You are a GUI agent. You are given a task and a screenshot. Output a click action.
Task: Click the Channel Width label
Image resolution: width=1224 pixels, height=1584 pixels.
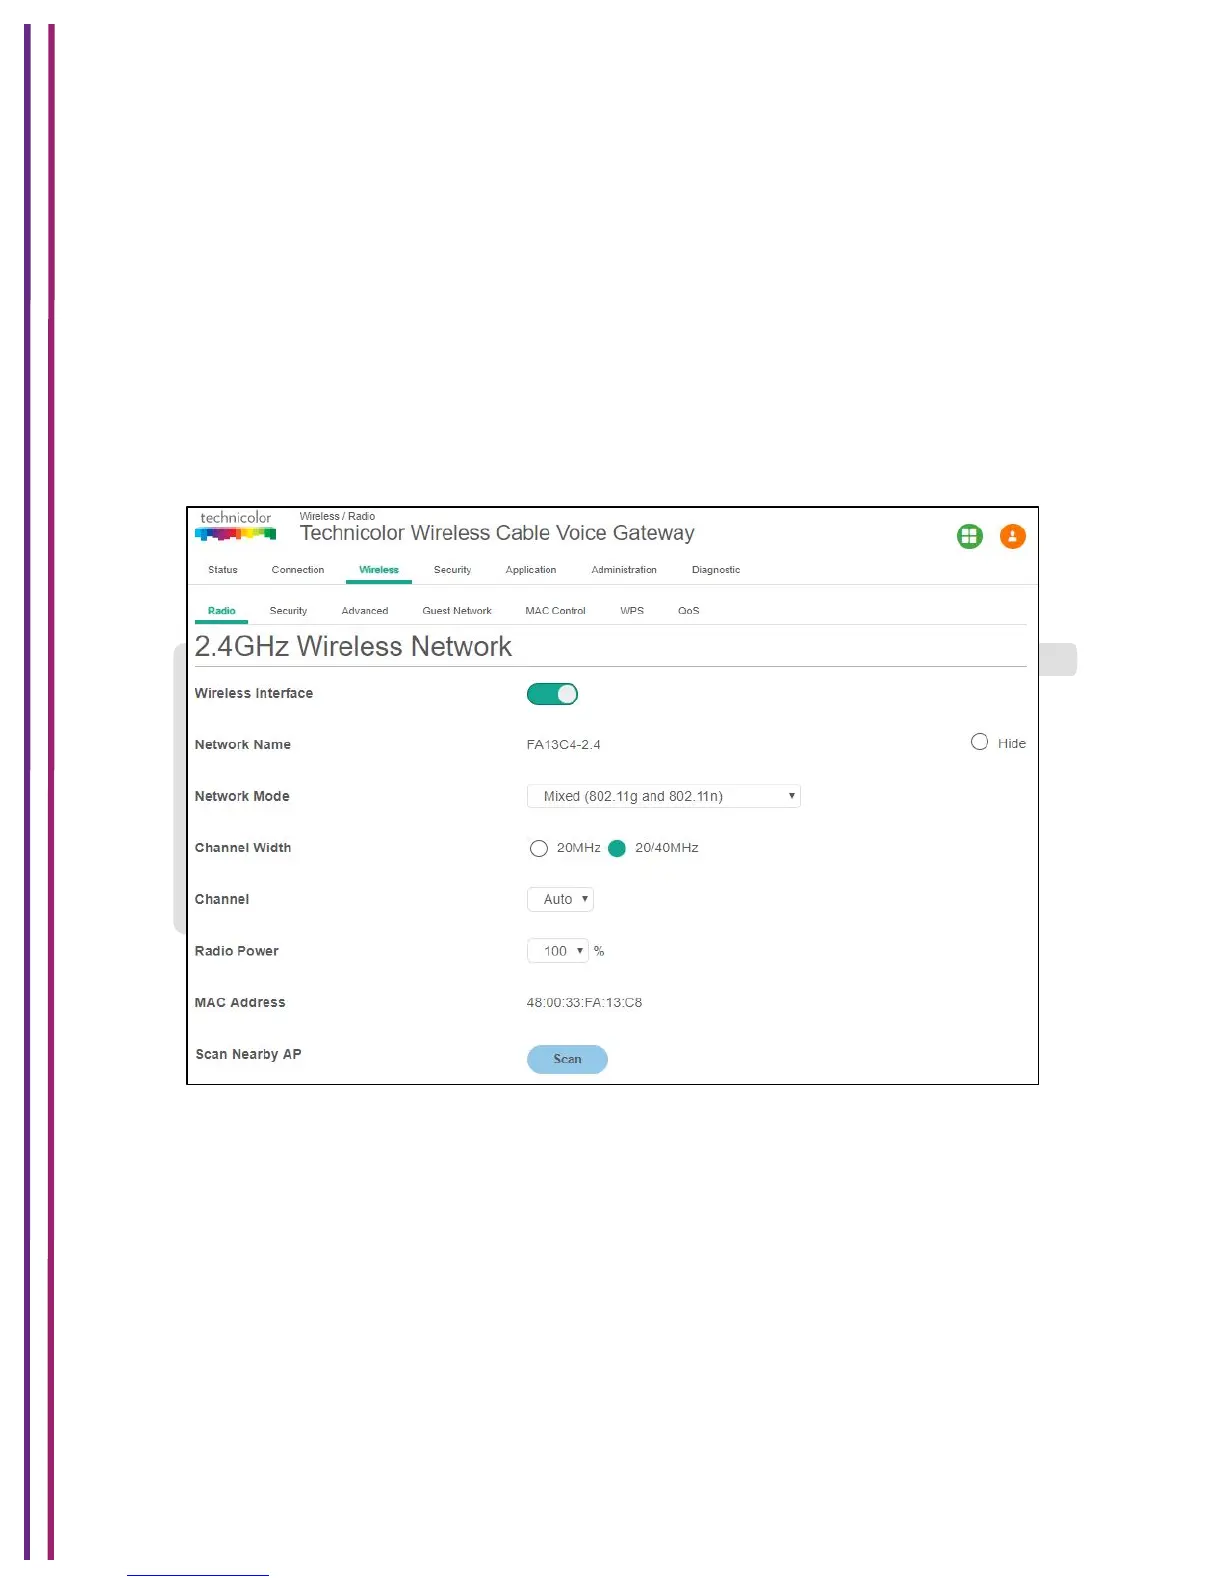tap(243, 848)
